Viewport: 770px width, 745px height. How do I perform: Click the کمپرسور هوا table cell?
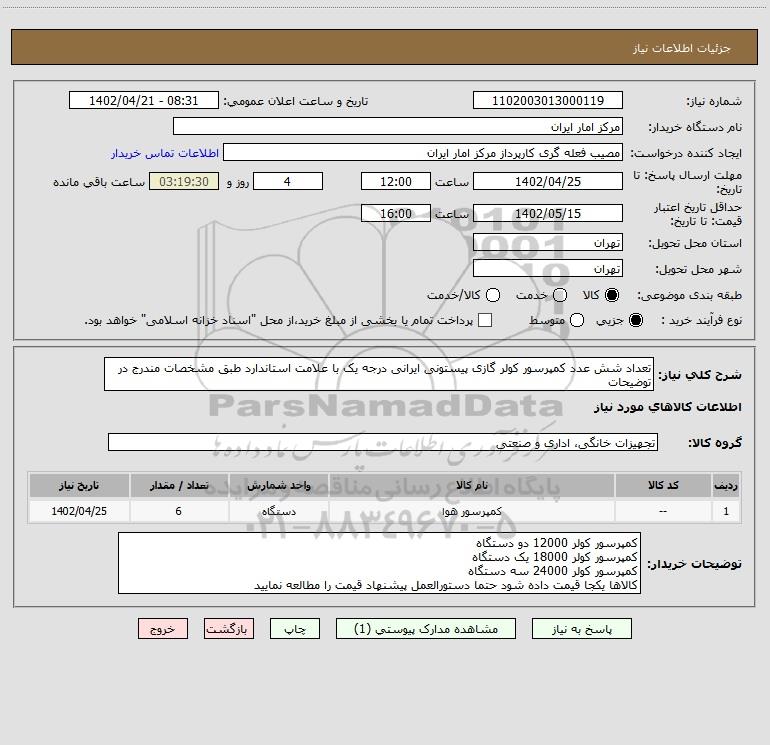point(471,511)
